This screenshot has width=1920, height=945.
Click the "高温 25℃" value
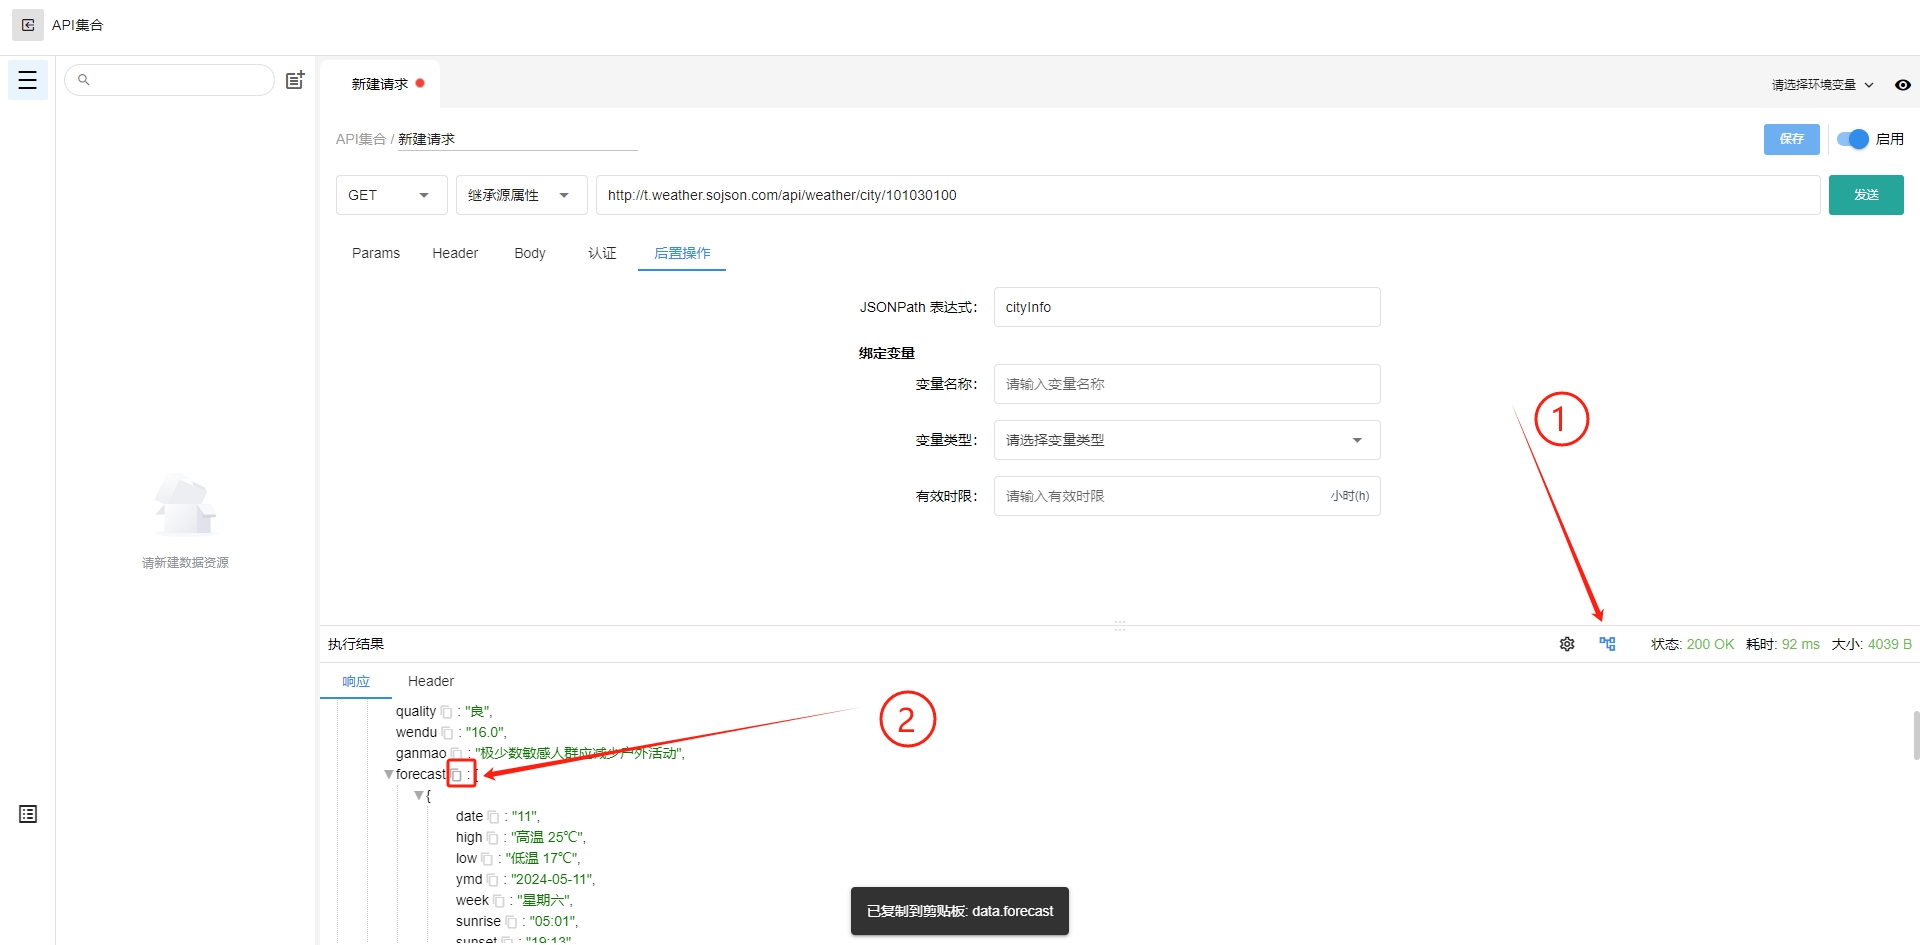546,838
